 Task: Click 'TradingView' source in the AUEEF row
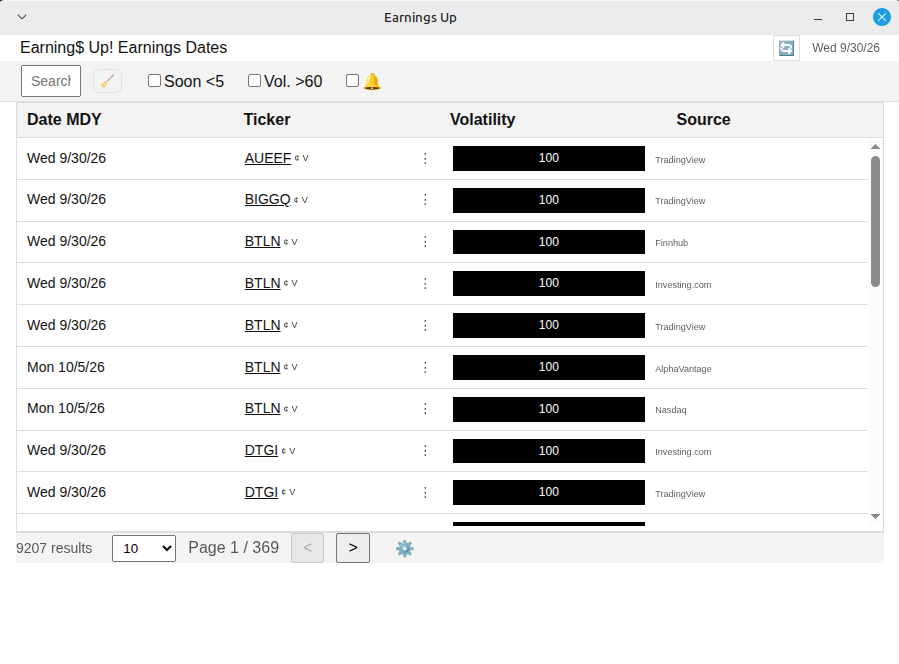pyautogui.click(x=680, y=160)
